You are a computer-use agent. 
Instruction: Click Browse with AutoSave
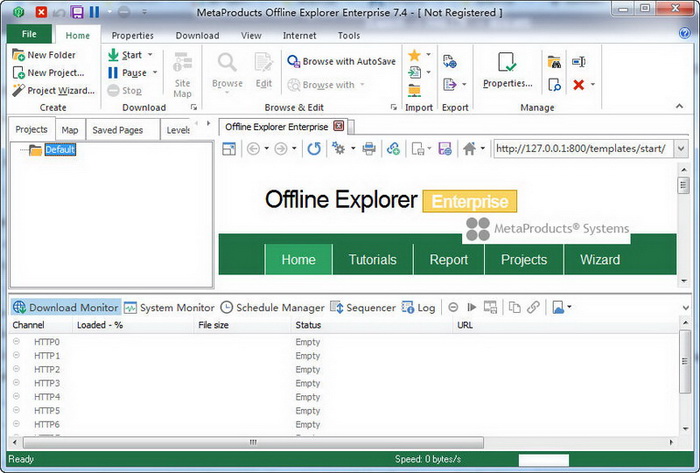pyautogui.click(x=341, y=61)
